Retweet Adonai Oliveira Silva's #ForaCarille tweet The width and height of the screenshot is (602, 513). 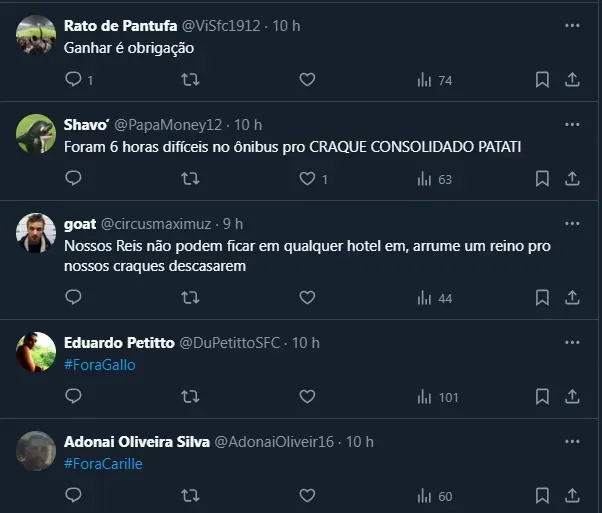point(190,496)
